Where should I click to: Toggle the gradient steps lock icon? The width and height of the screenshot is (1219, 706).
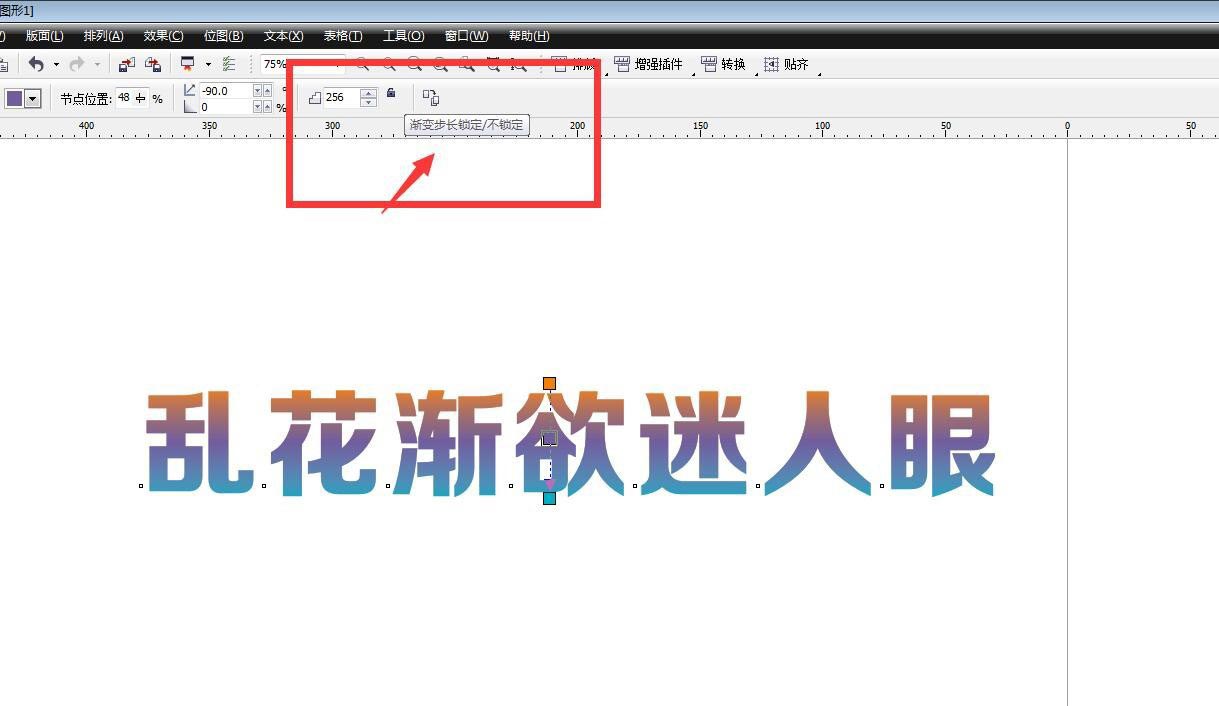pyautogui.click(x=391, y=94)
